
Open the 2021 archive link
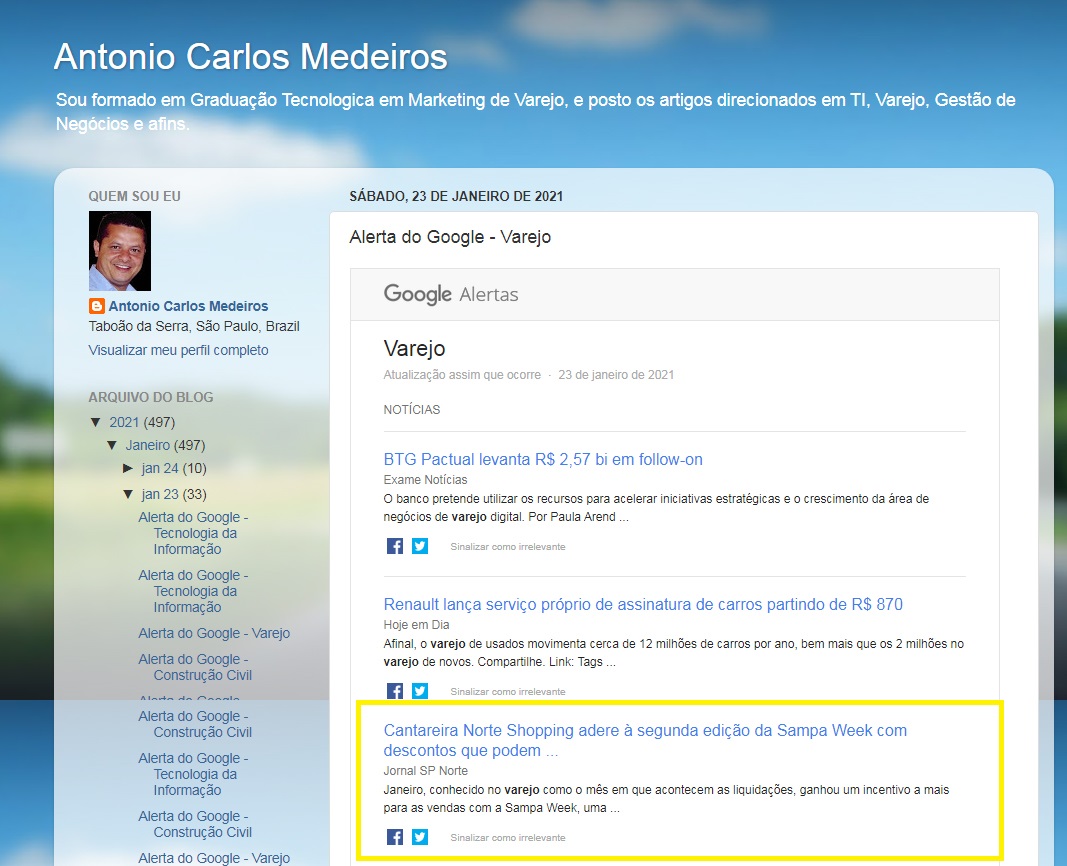click(125, 422)
